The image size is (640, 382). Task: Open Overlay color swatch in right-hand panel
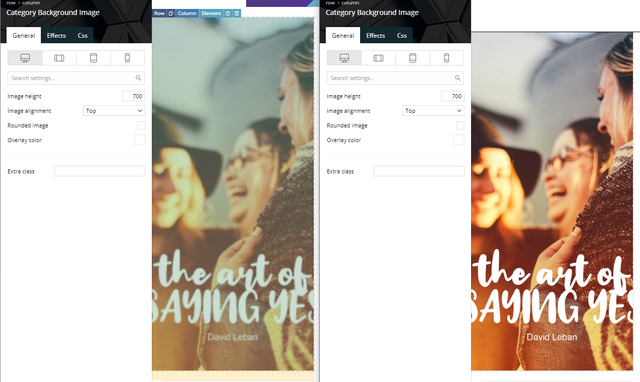click(x=459, y=140)
